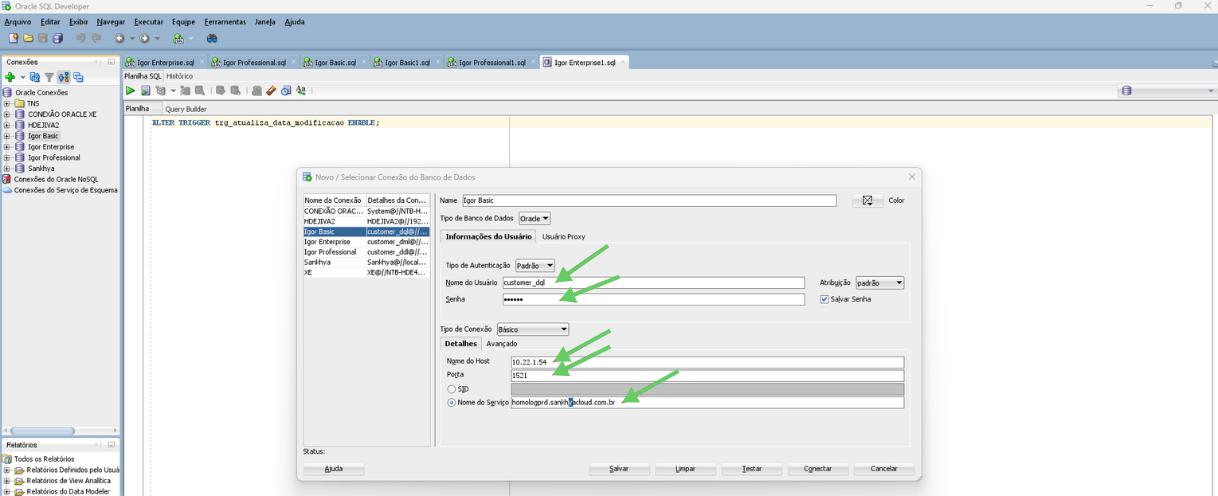Click the Forward navigation round arrow

145,38
